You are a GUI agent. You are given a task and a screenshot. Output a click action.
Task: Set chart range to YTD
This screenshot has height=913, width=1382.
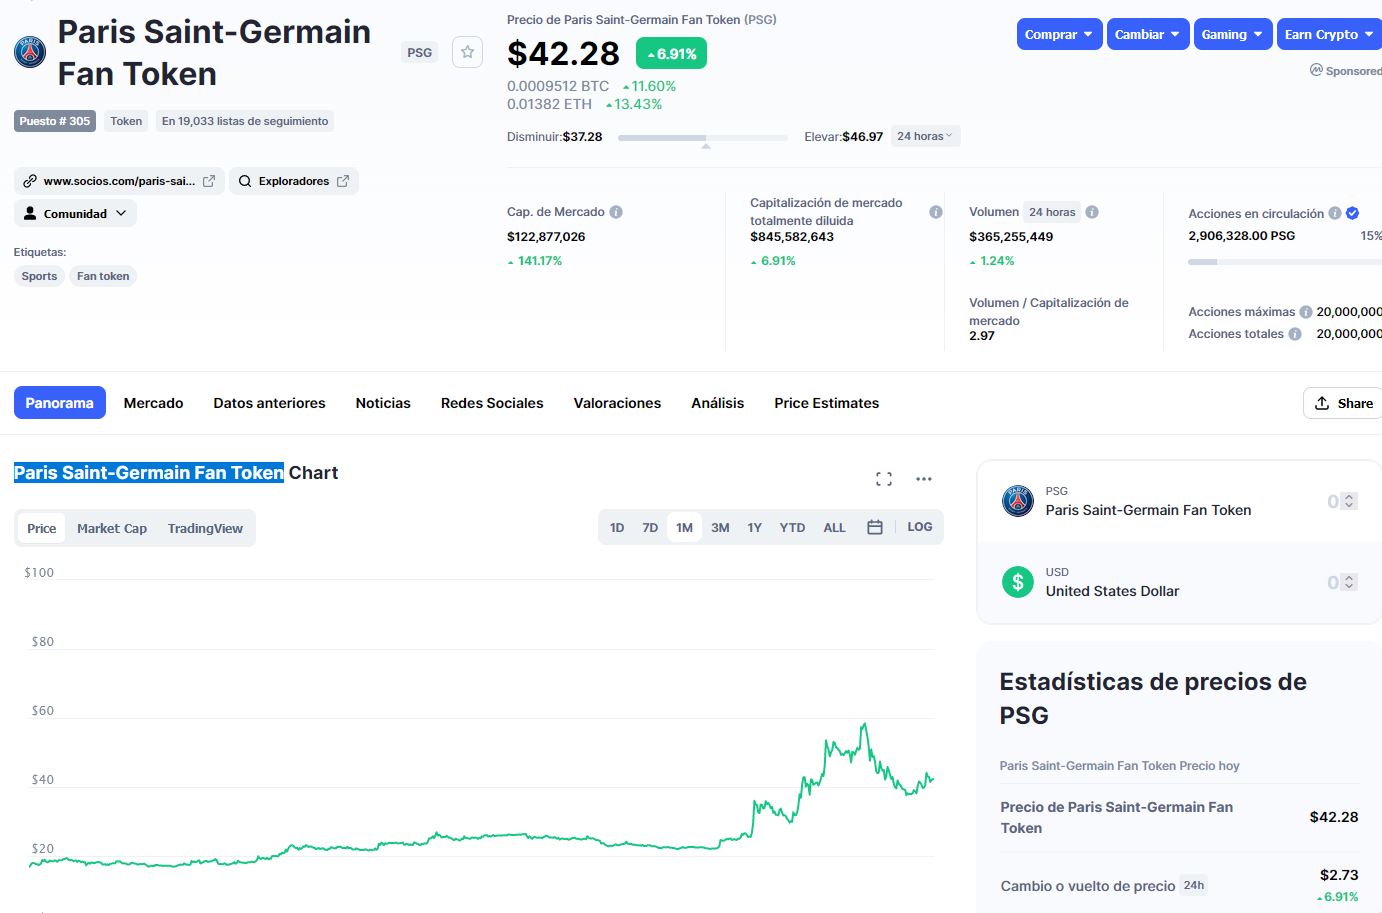pos(792,527)
